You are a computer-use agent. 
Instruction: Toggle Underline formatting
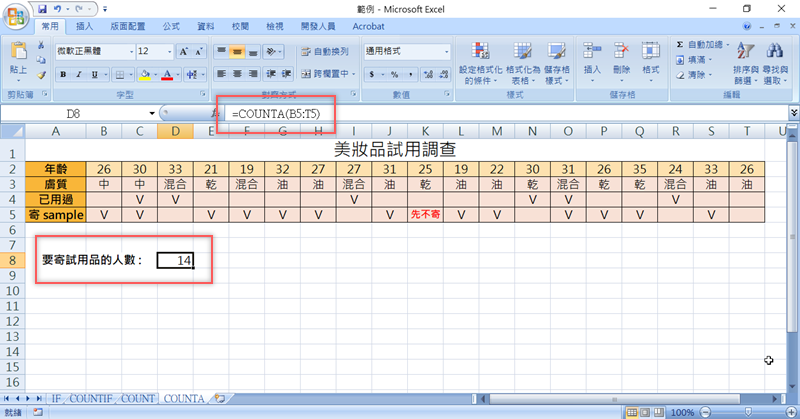pos(94,75)
